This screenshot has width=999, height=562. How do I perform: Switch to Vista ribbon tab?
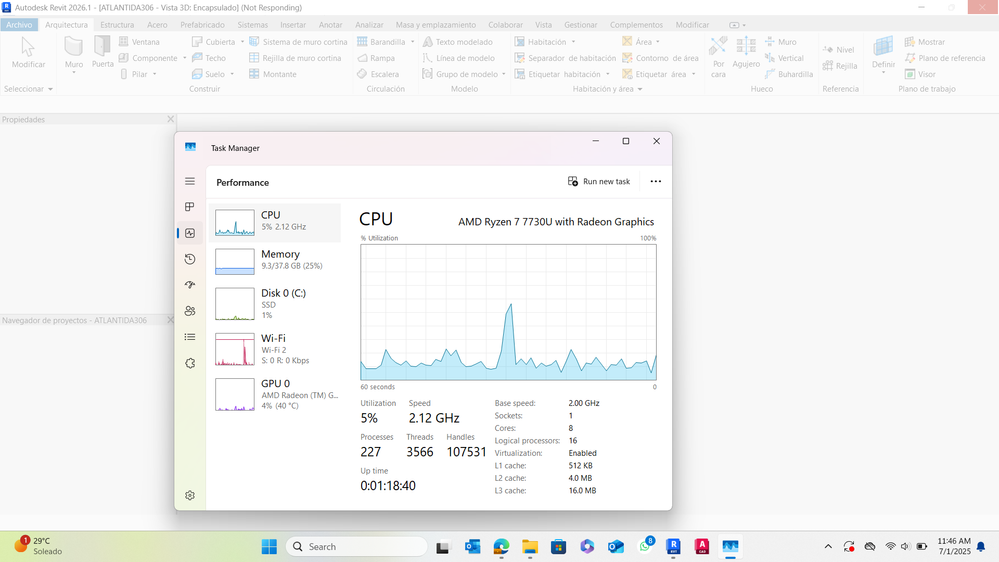(543, 25)
